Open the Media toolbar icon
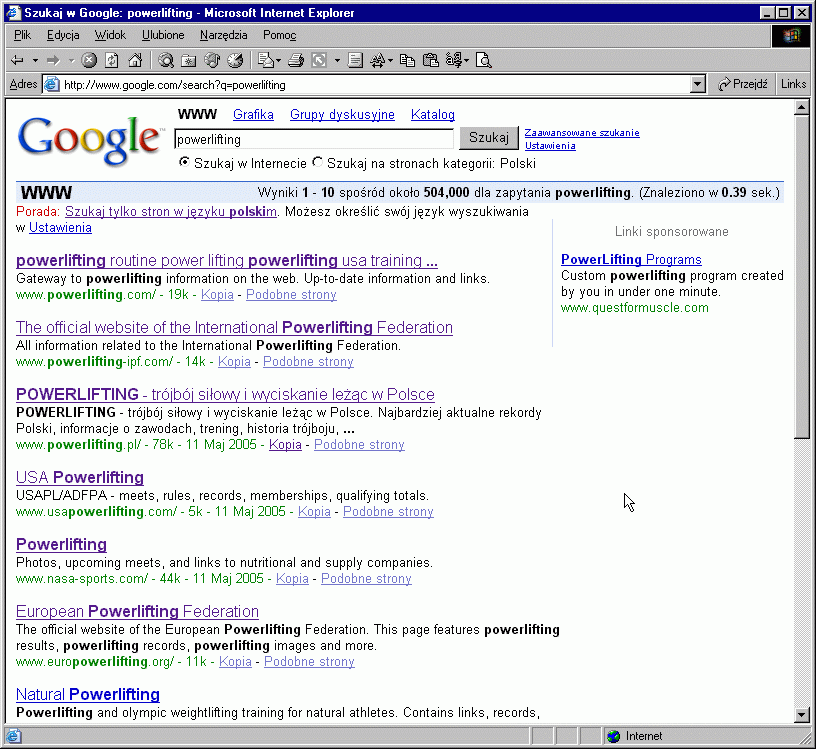Viewport: 816px width, 749px height. pos(212,60)
